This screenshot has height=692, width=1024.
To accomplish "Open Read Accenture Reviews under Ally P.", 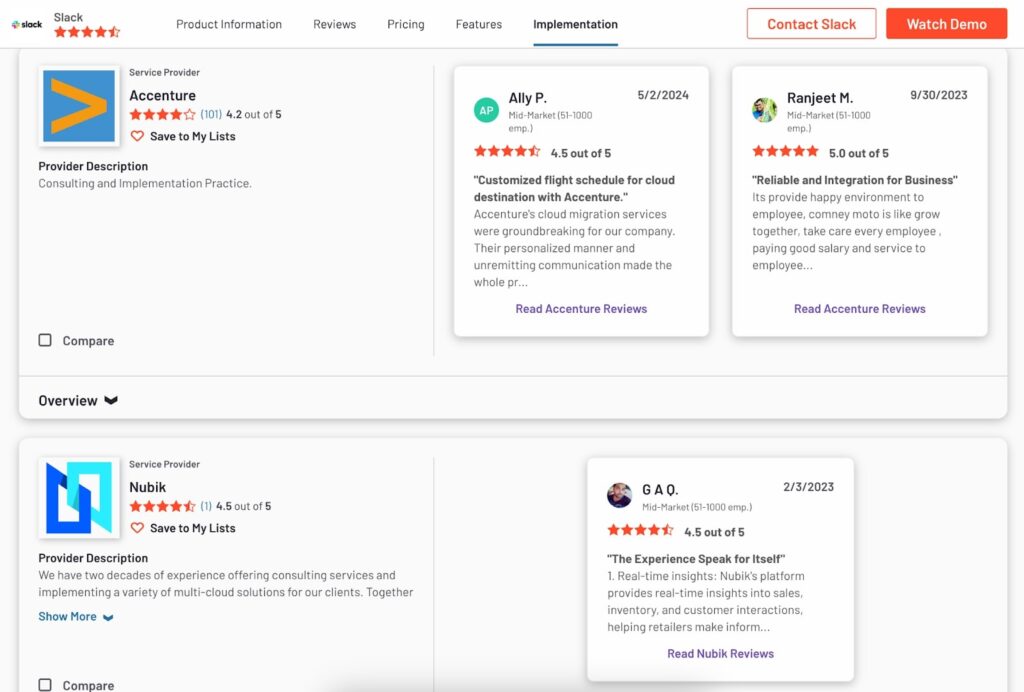I will tap(581, 309).
